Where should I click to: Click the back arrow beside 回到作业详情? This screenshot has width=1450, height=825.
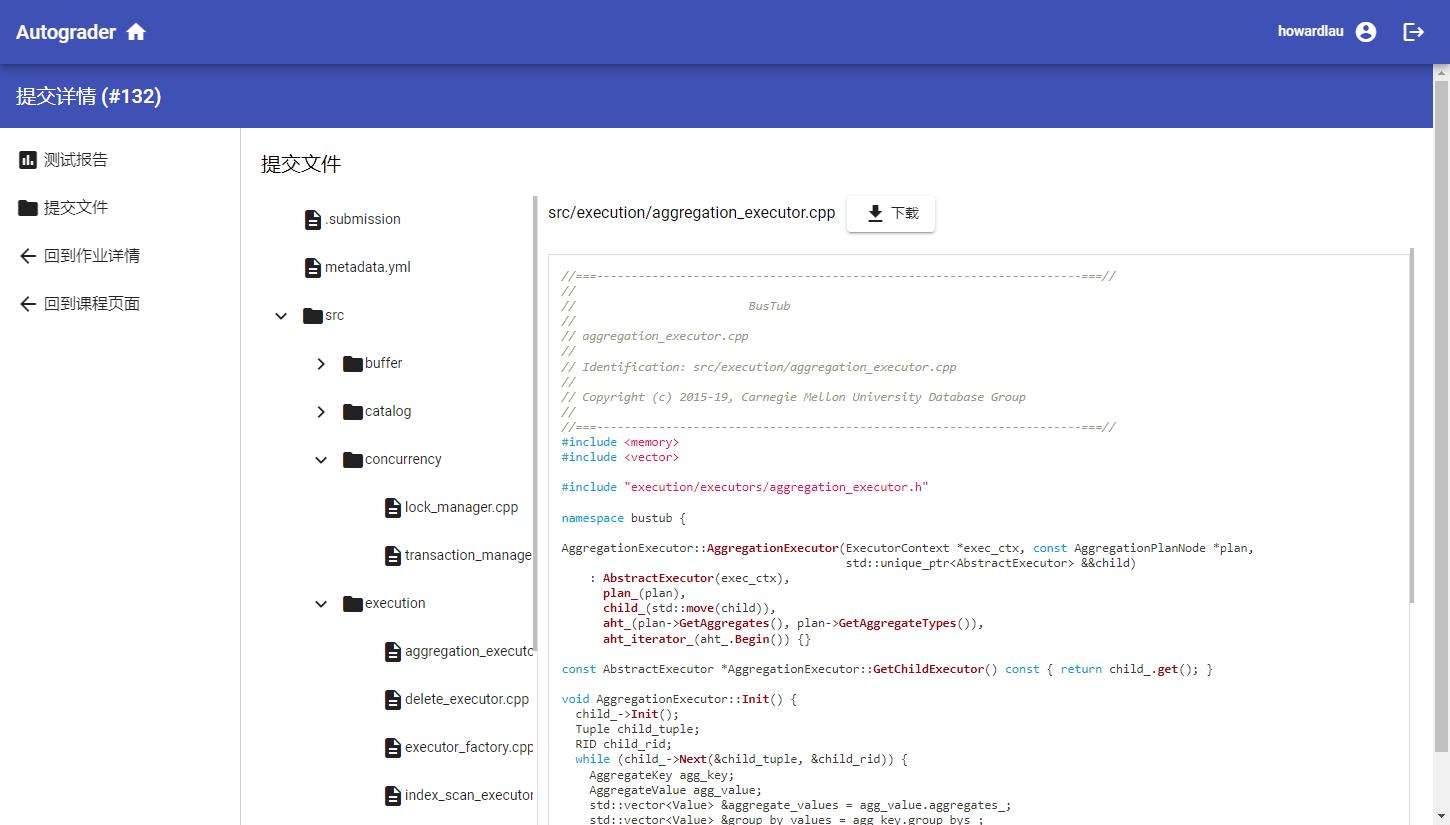click(x=28, y=256)
